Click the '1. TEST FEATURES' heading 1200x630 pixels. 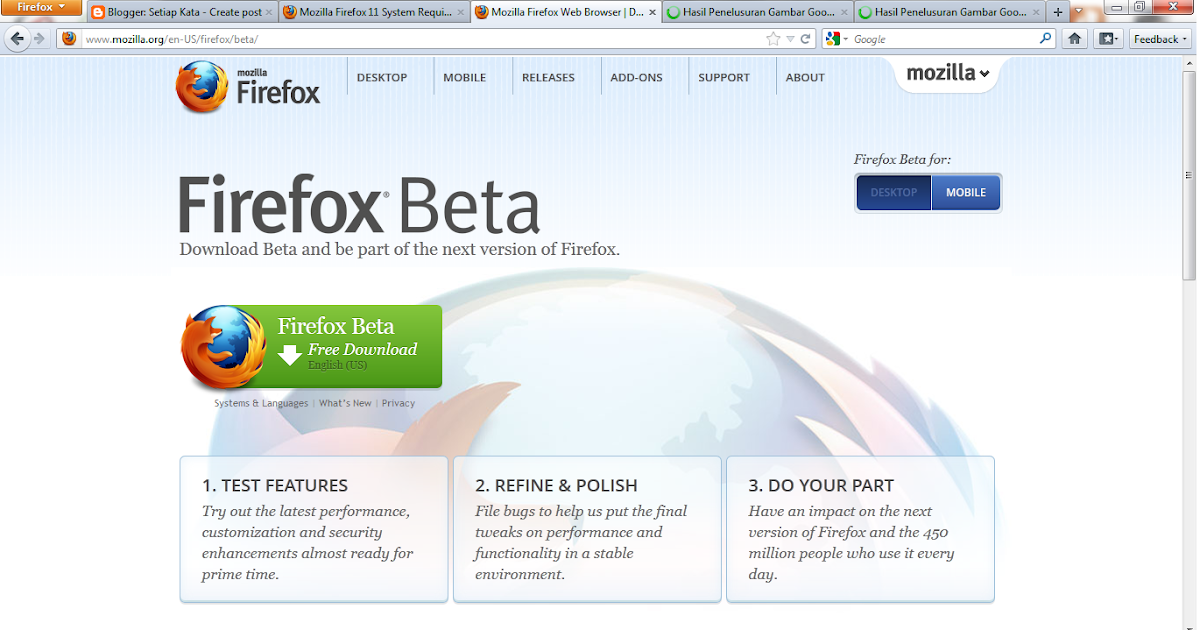coord(275,485)
